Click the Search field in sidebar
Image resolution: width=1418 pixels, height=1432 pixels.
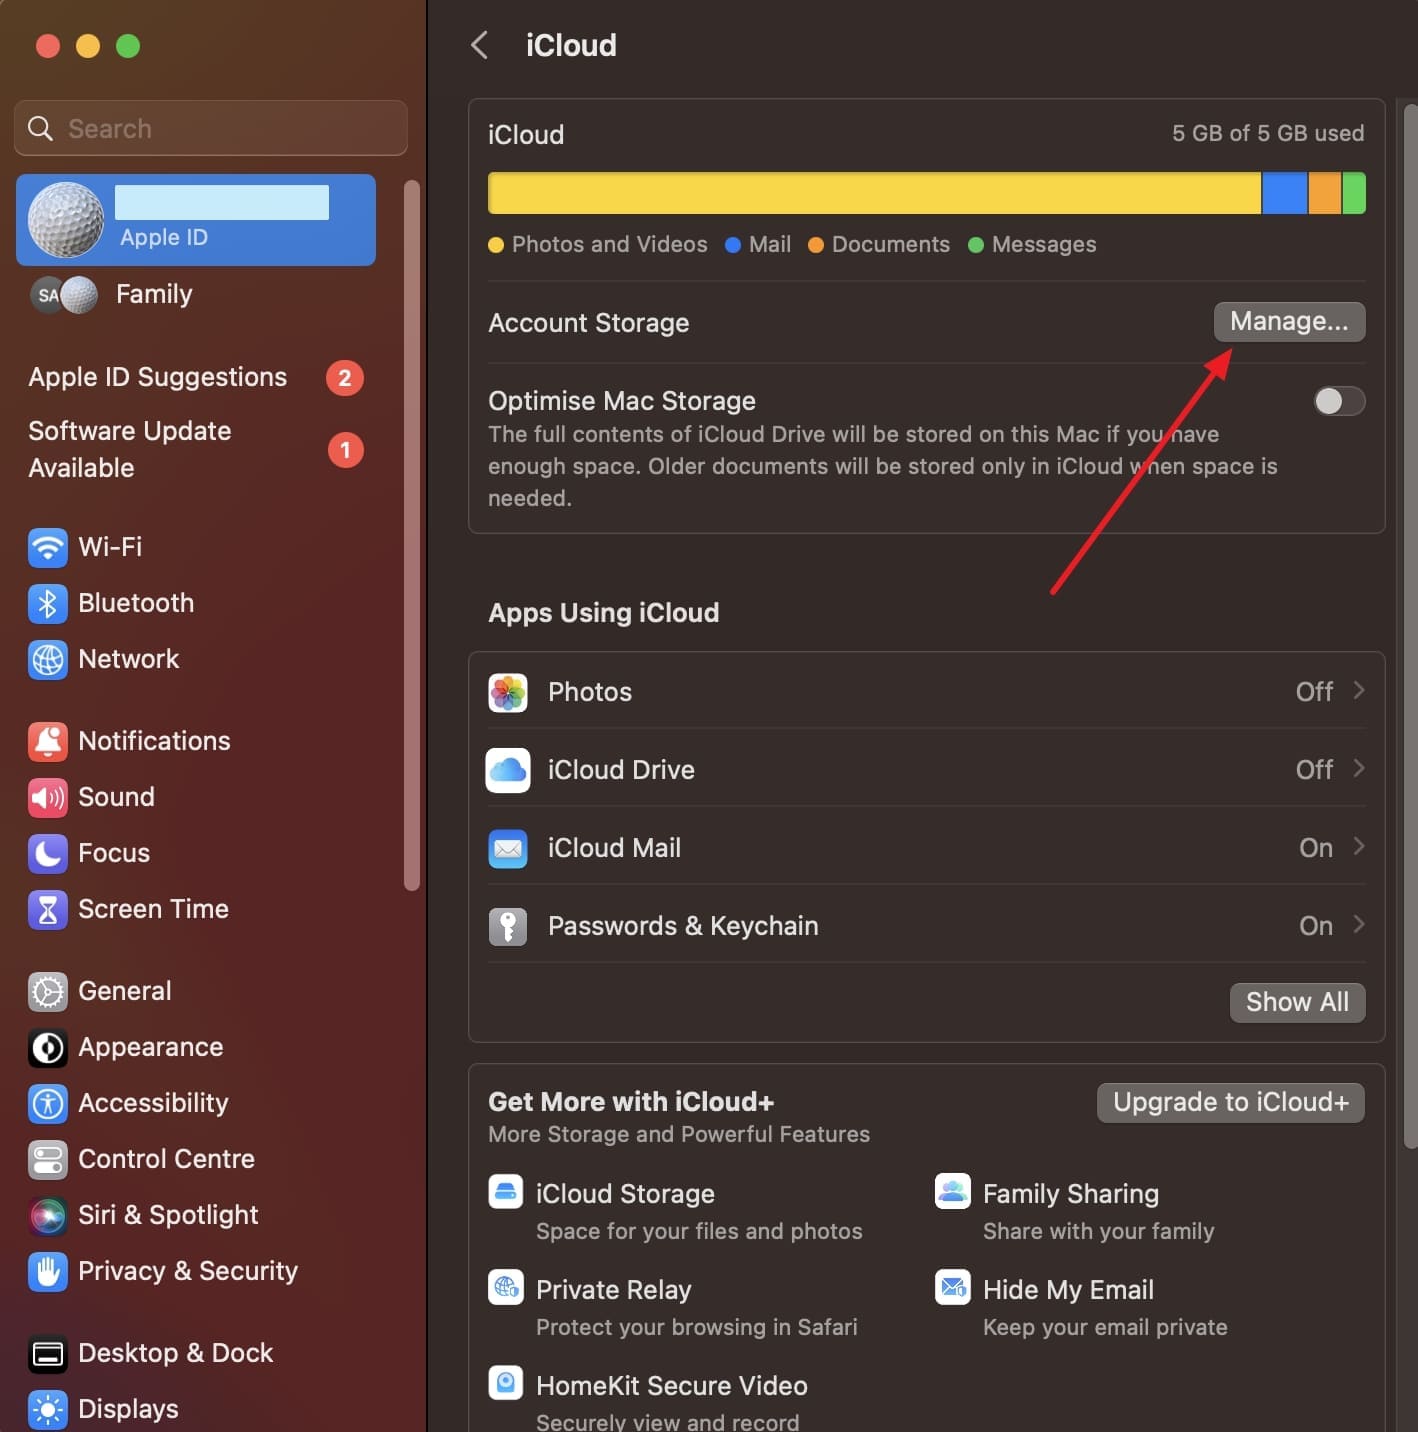[211, 128]
